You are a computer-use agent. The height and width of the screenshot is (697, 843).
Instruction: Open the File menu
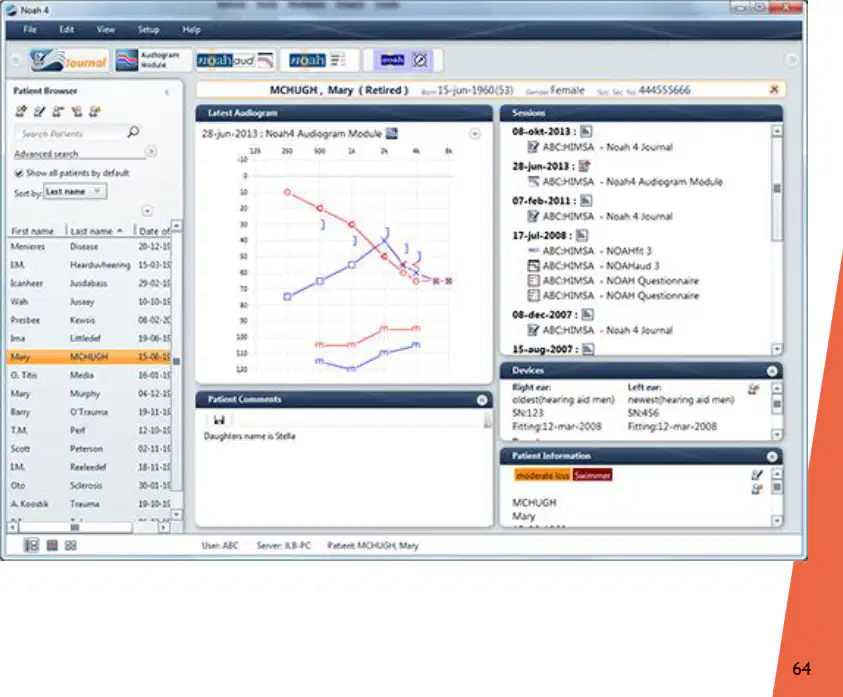pyautogui.click(x=30, y=30)
